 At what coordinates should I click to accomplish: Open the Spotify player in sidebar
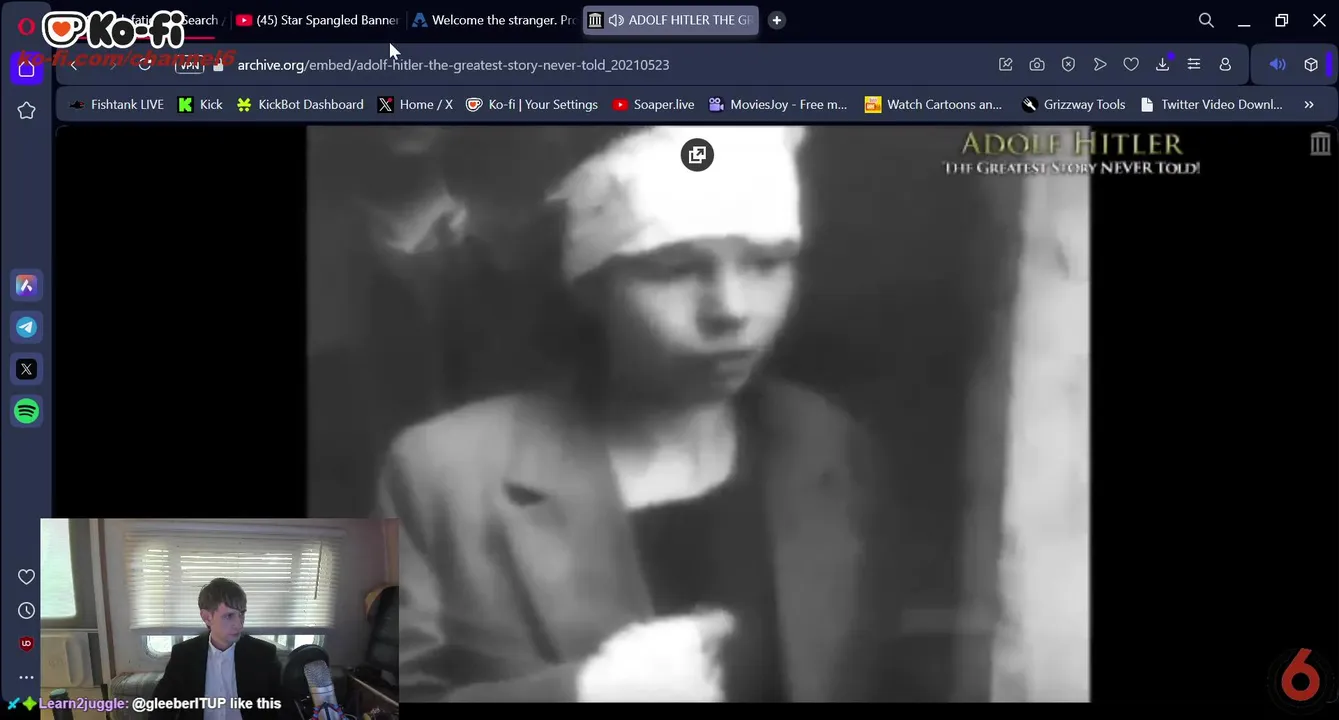pos(27,411)
